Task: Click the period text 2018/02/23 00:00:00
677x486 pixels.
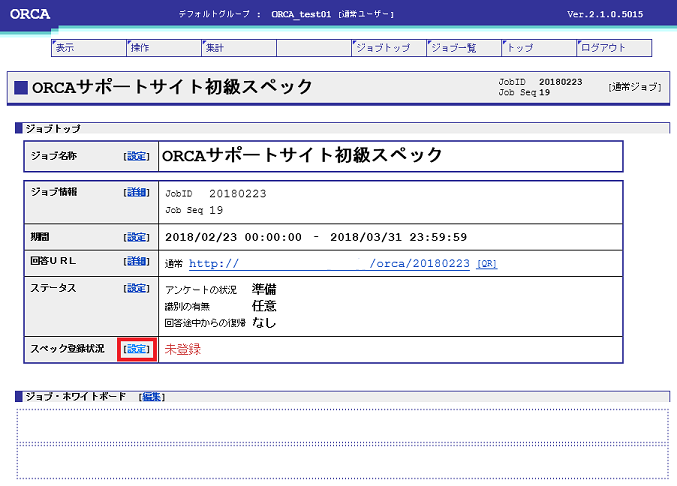Action: [x=233, y=237]
